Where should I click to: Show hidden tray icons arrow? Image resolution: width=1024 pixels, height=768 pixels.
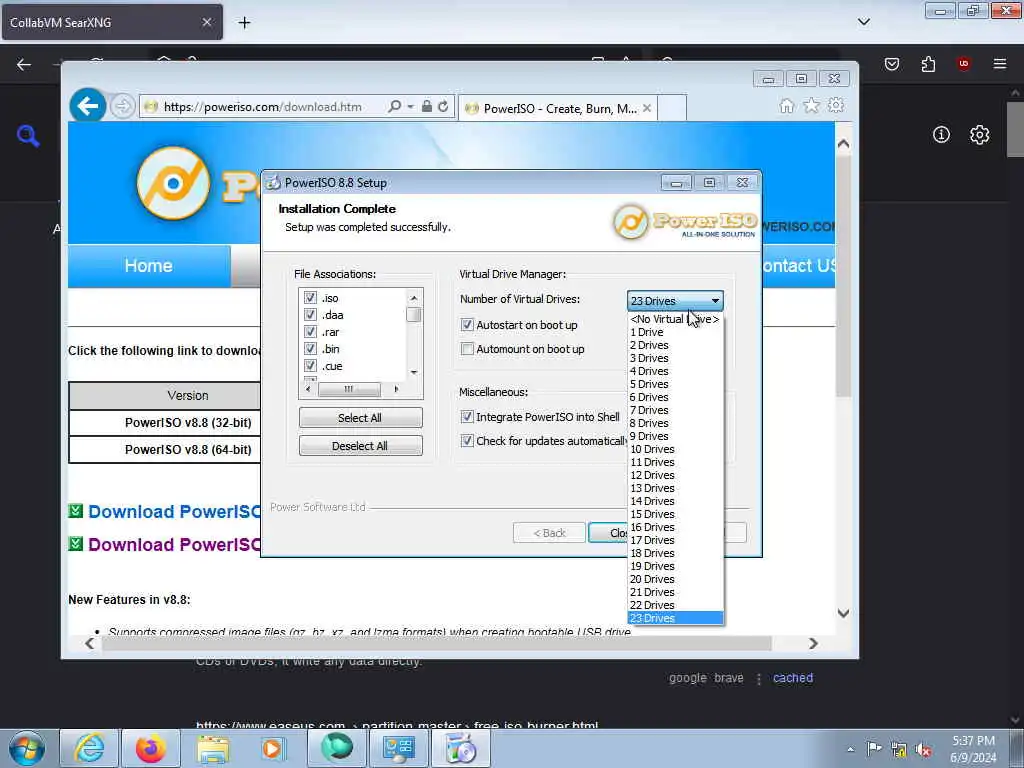[850, 750]
